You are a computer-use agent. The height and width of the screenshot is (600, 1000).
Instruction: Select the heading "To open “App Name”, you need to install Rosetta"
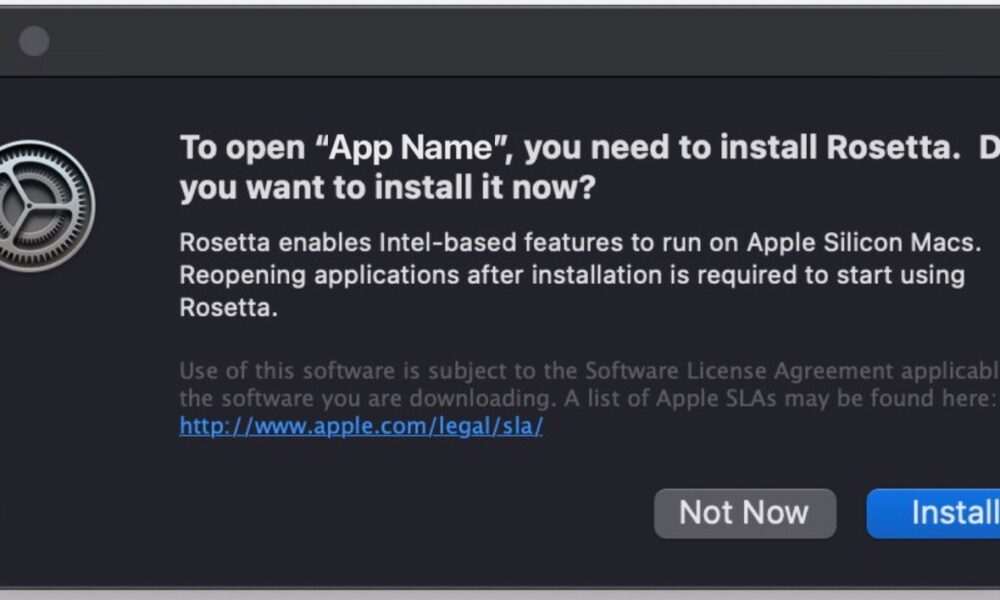coord(570,148)
